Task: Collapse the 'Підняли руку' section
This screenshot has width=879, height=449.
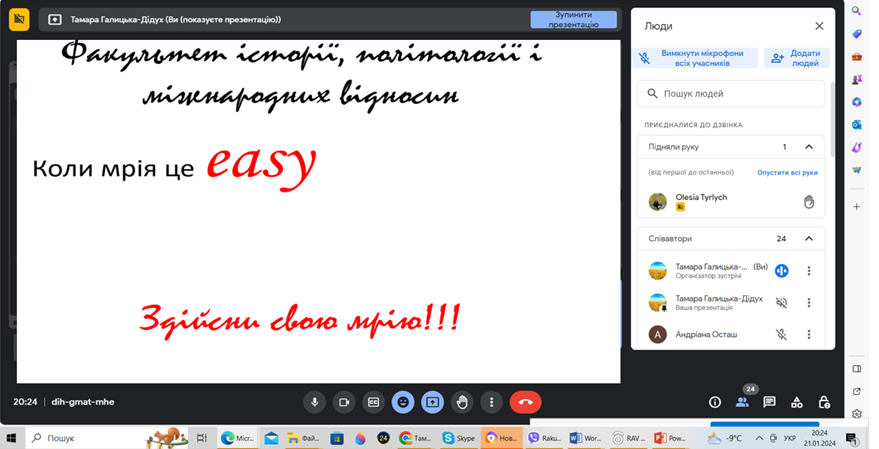Action: 809,147
